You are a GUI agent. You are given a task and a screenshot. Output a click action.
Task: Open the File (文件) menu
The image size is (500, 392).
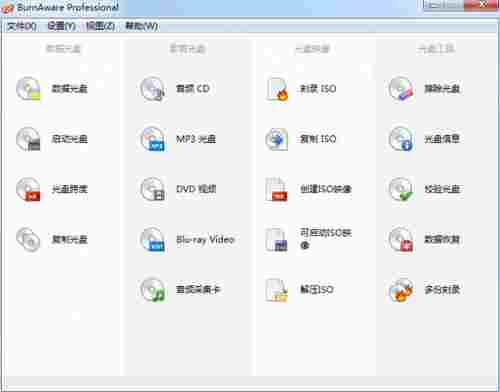(x=22, y=26)
